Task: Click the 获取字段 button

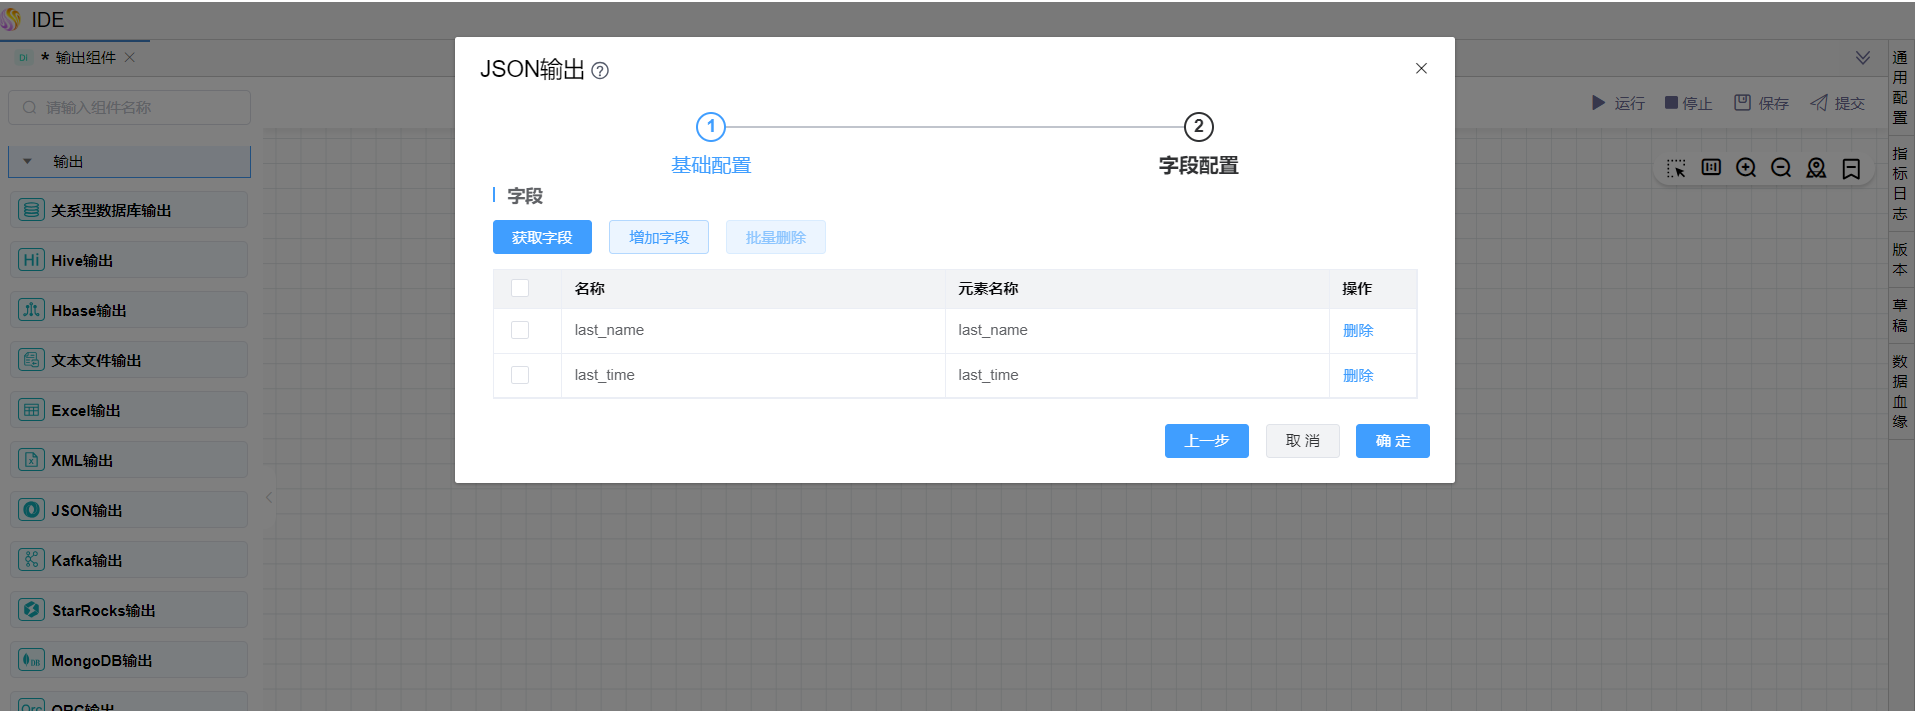Action: pos(542,237)
